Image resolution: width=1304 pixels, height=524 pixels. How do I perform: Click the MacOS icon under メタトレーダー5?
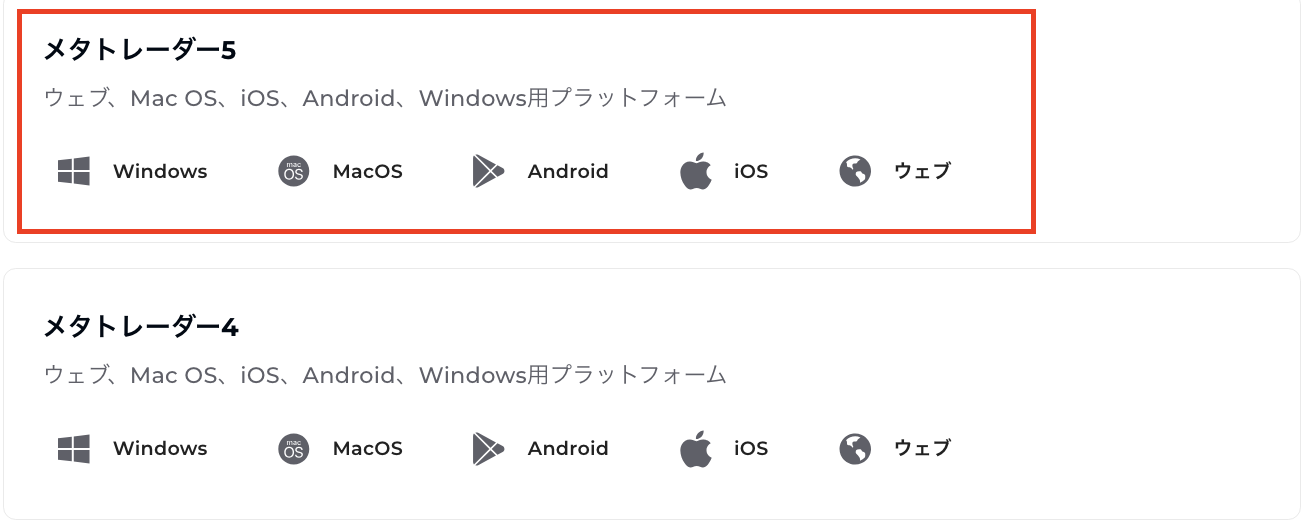293,171
